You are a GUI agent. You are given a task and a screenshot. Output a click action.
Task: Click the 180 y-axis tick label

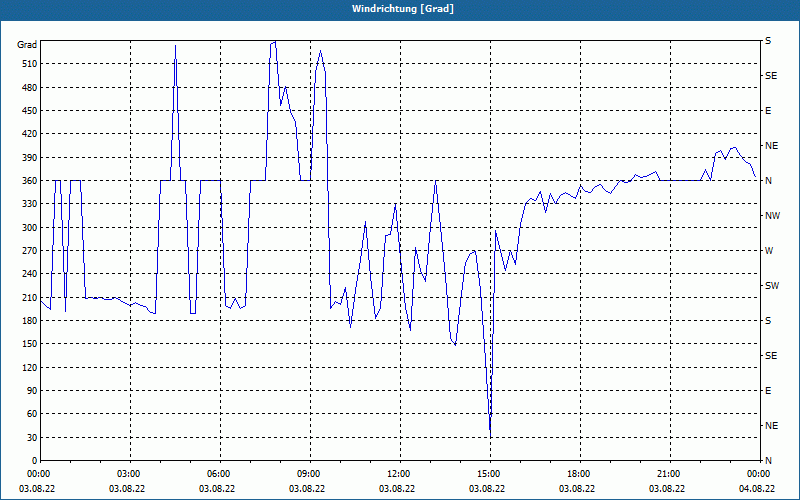[29, 321]
